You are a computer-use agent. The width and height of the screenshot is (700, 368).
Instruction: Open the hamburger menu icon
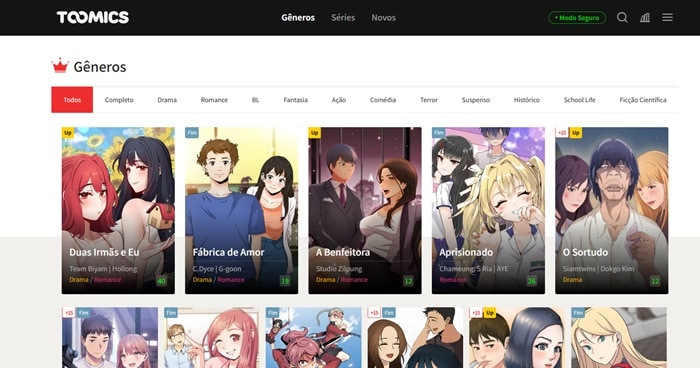pyautogui.click(x=667, y=17)
